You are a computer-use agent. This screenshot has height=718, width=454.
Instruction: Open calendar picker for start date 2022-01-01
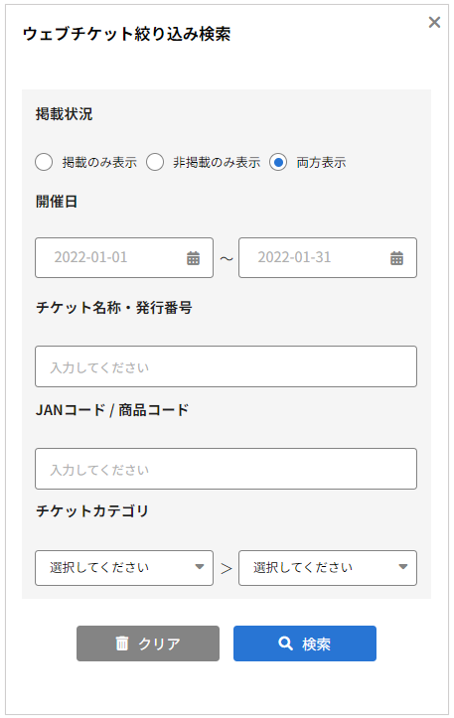click(193, 258)
